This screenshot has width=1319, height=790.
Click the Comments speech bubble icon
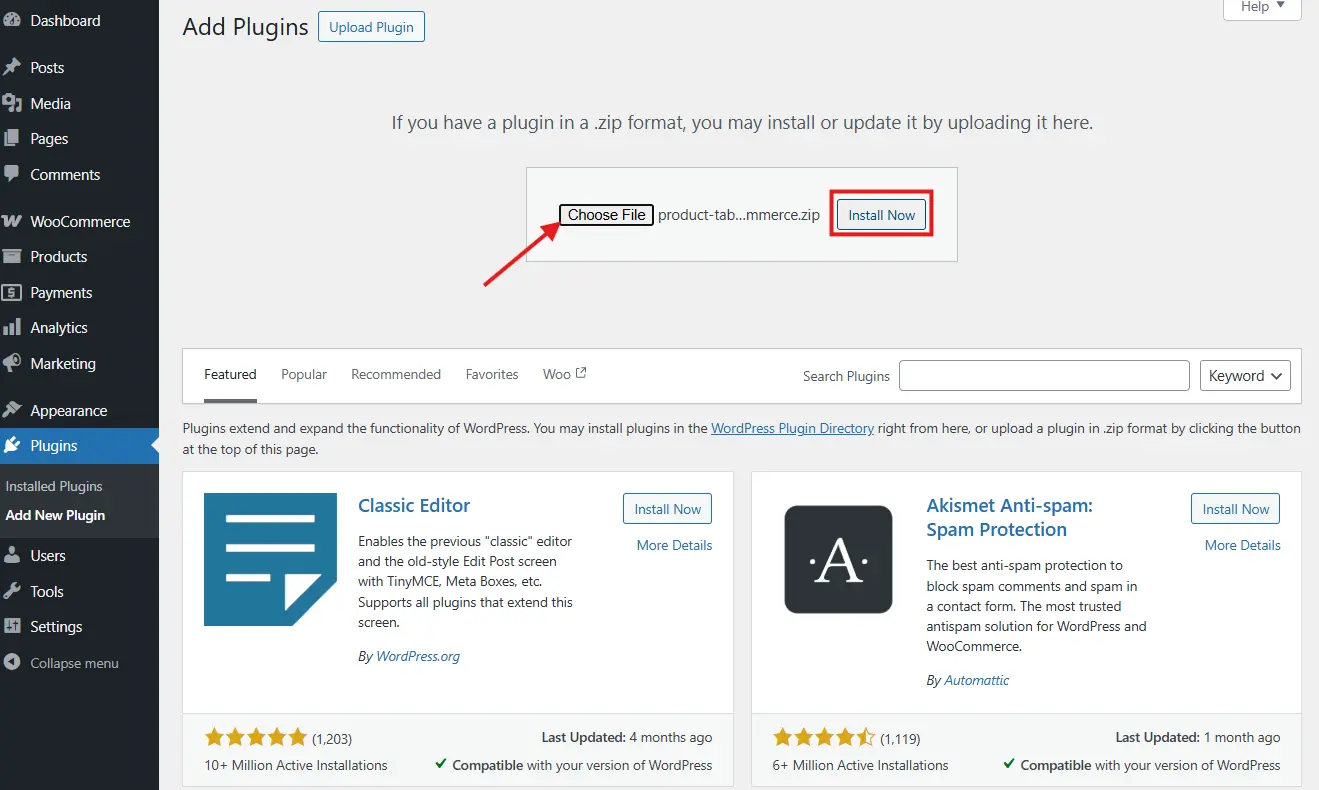(12, 174)
